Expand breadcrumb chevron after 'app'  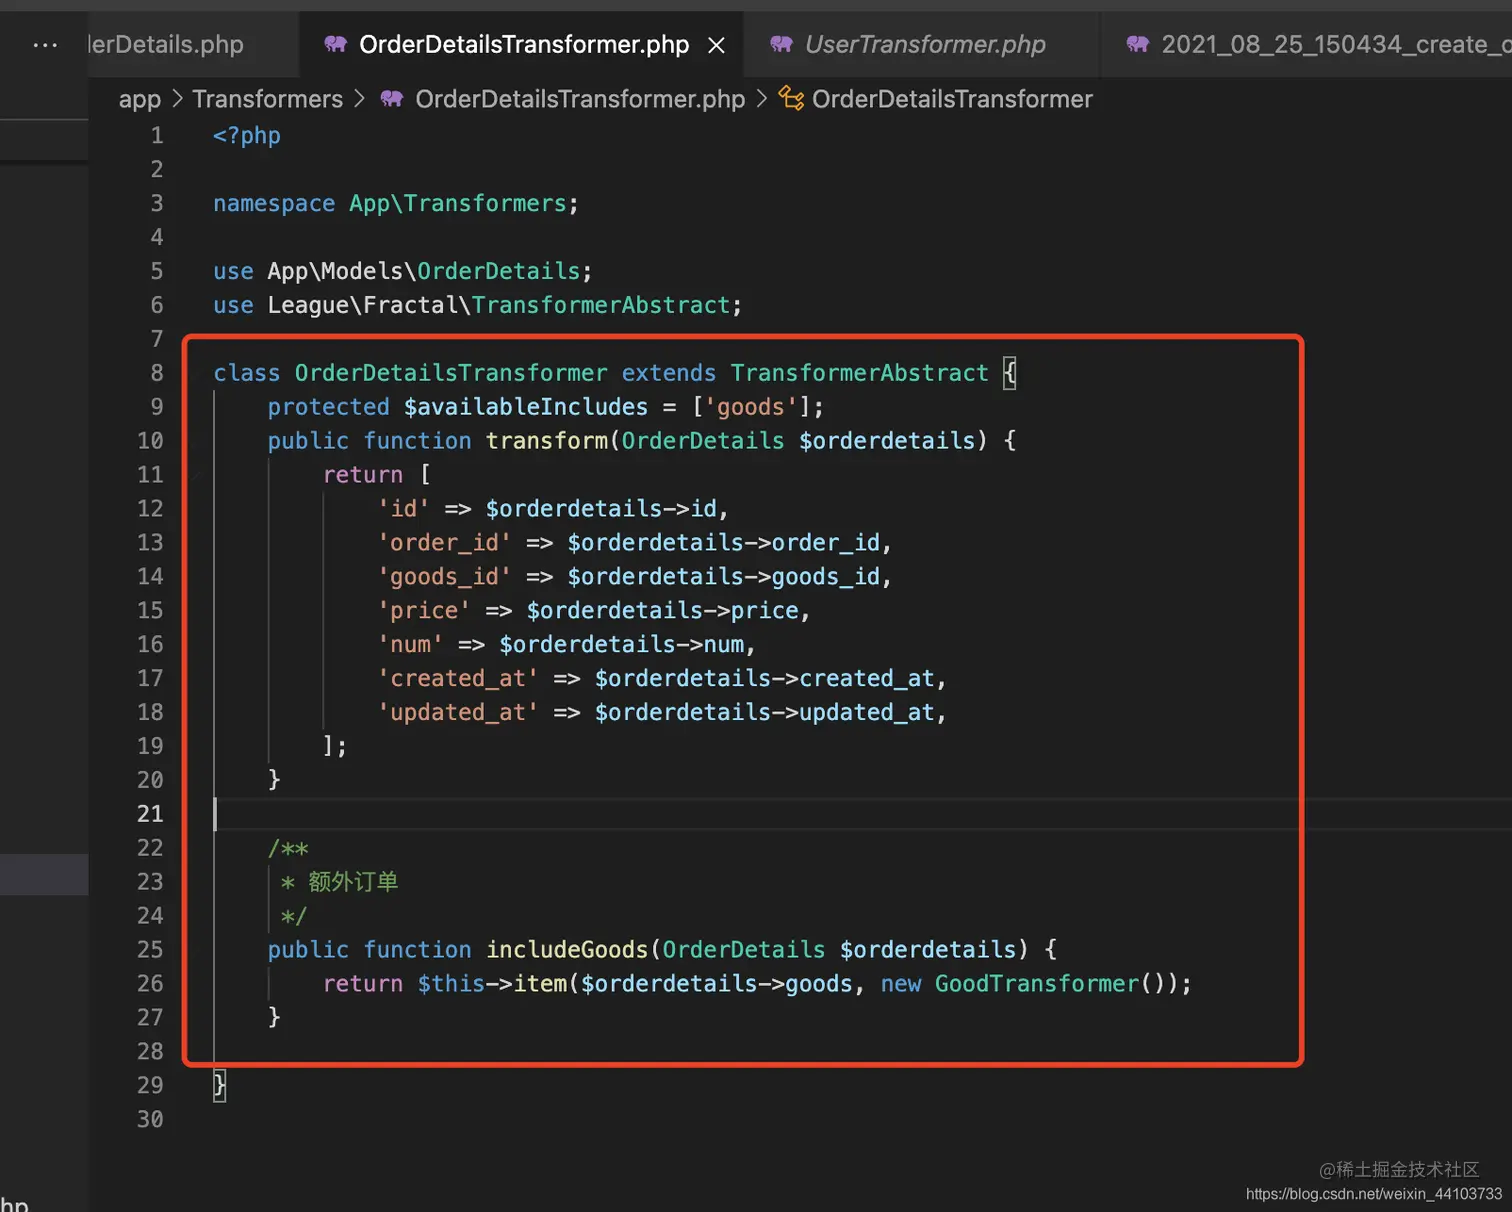point(177,98)
